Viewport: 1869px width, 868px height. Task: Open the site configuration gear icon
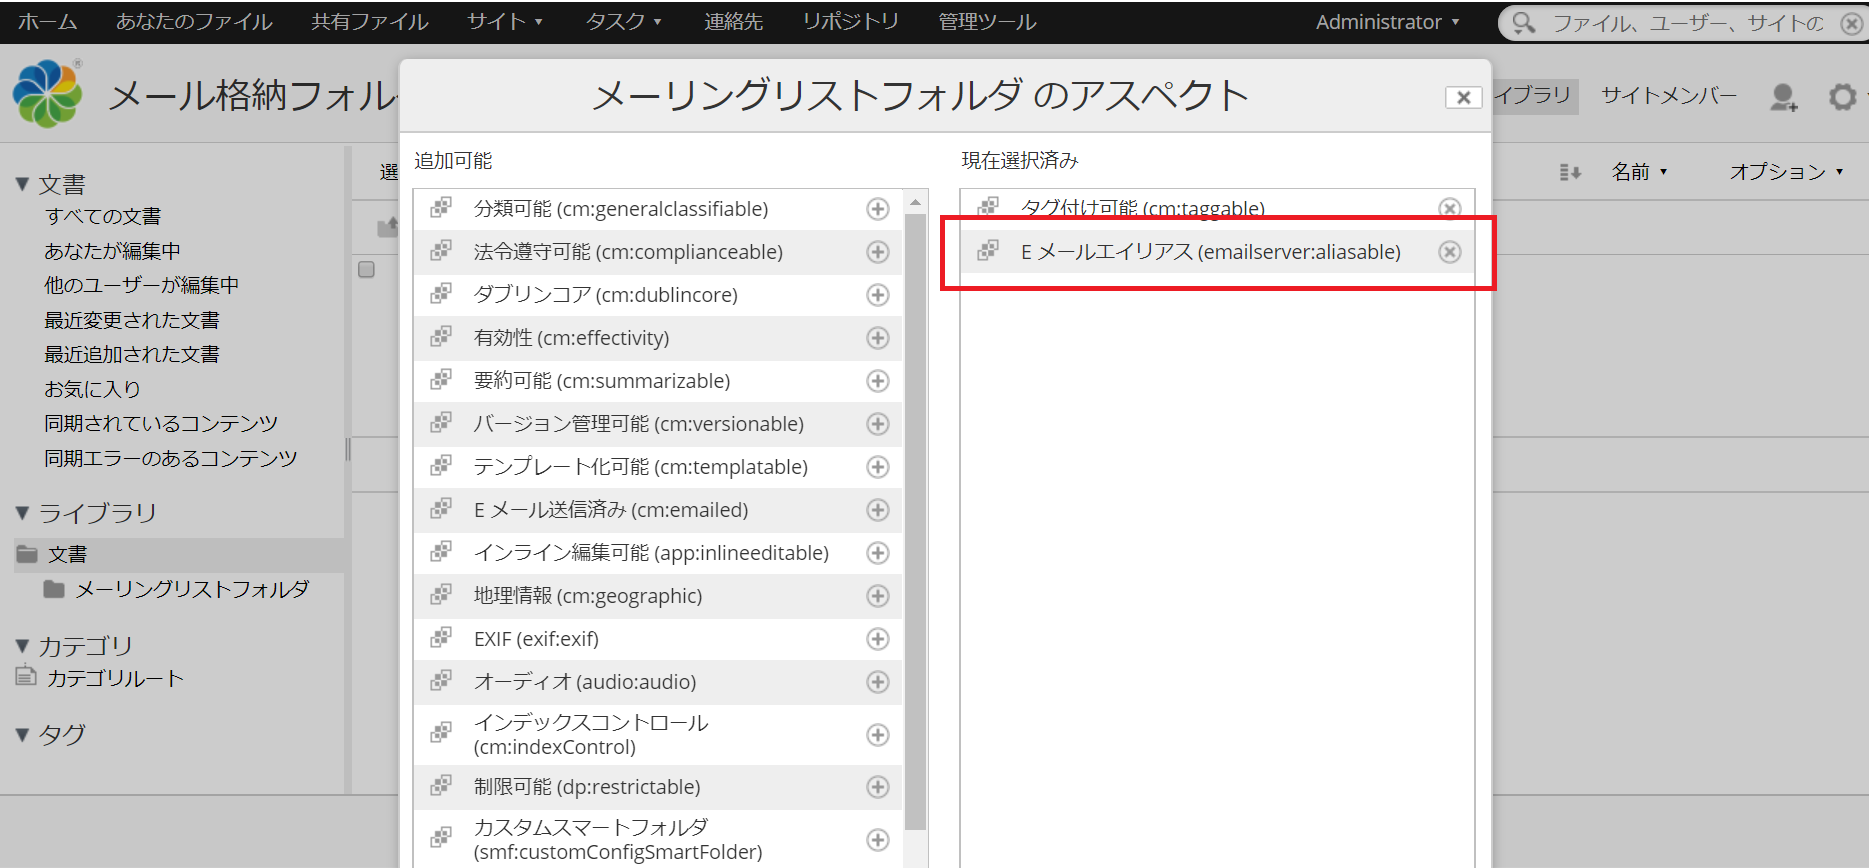coord(1842,97)
